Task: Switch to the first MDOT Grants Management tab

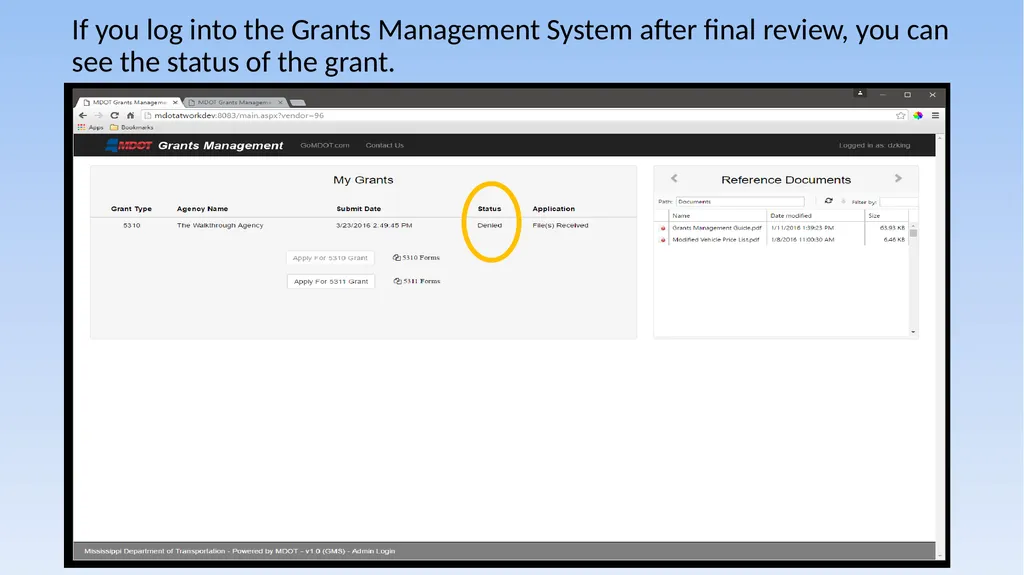Action: pos(128,103)
